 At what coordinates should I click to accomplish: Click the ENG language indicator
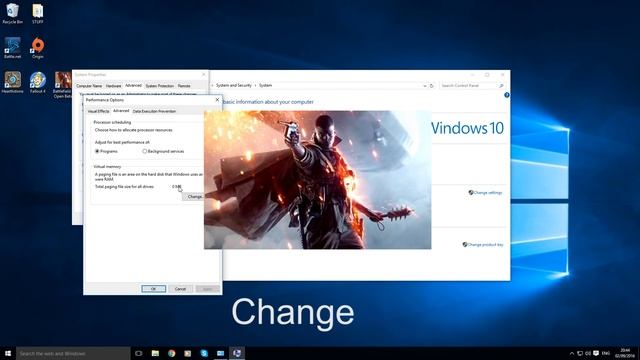[606, 353]
